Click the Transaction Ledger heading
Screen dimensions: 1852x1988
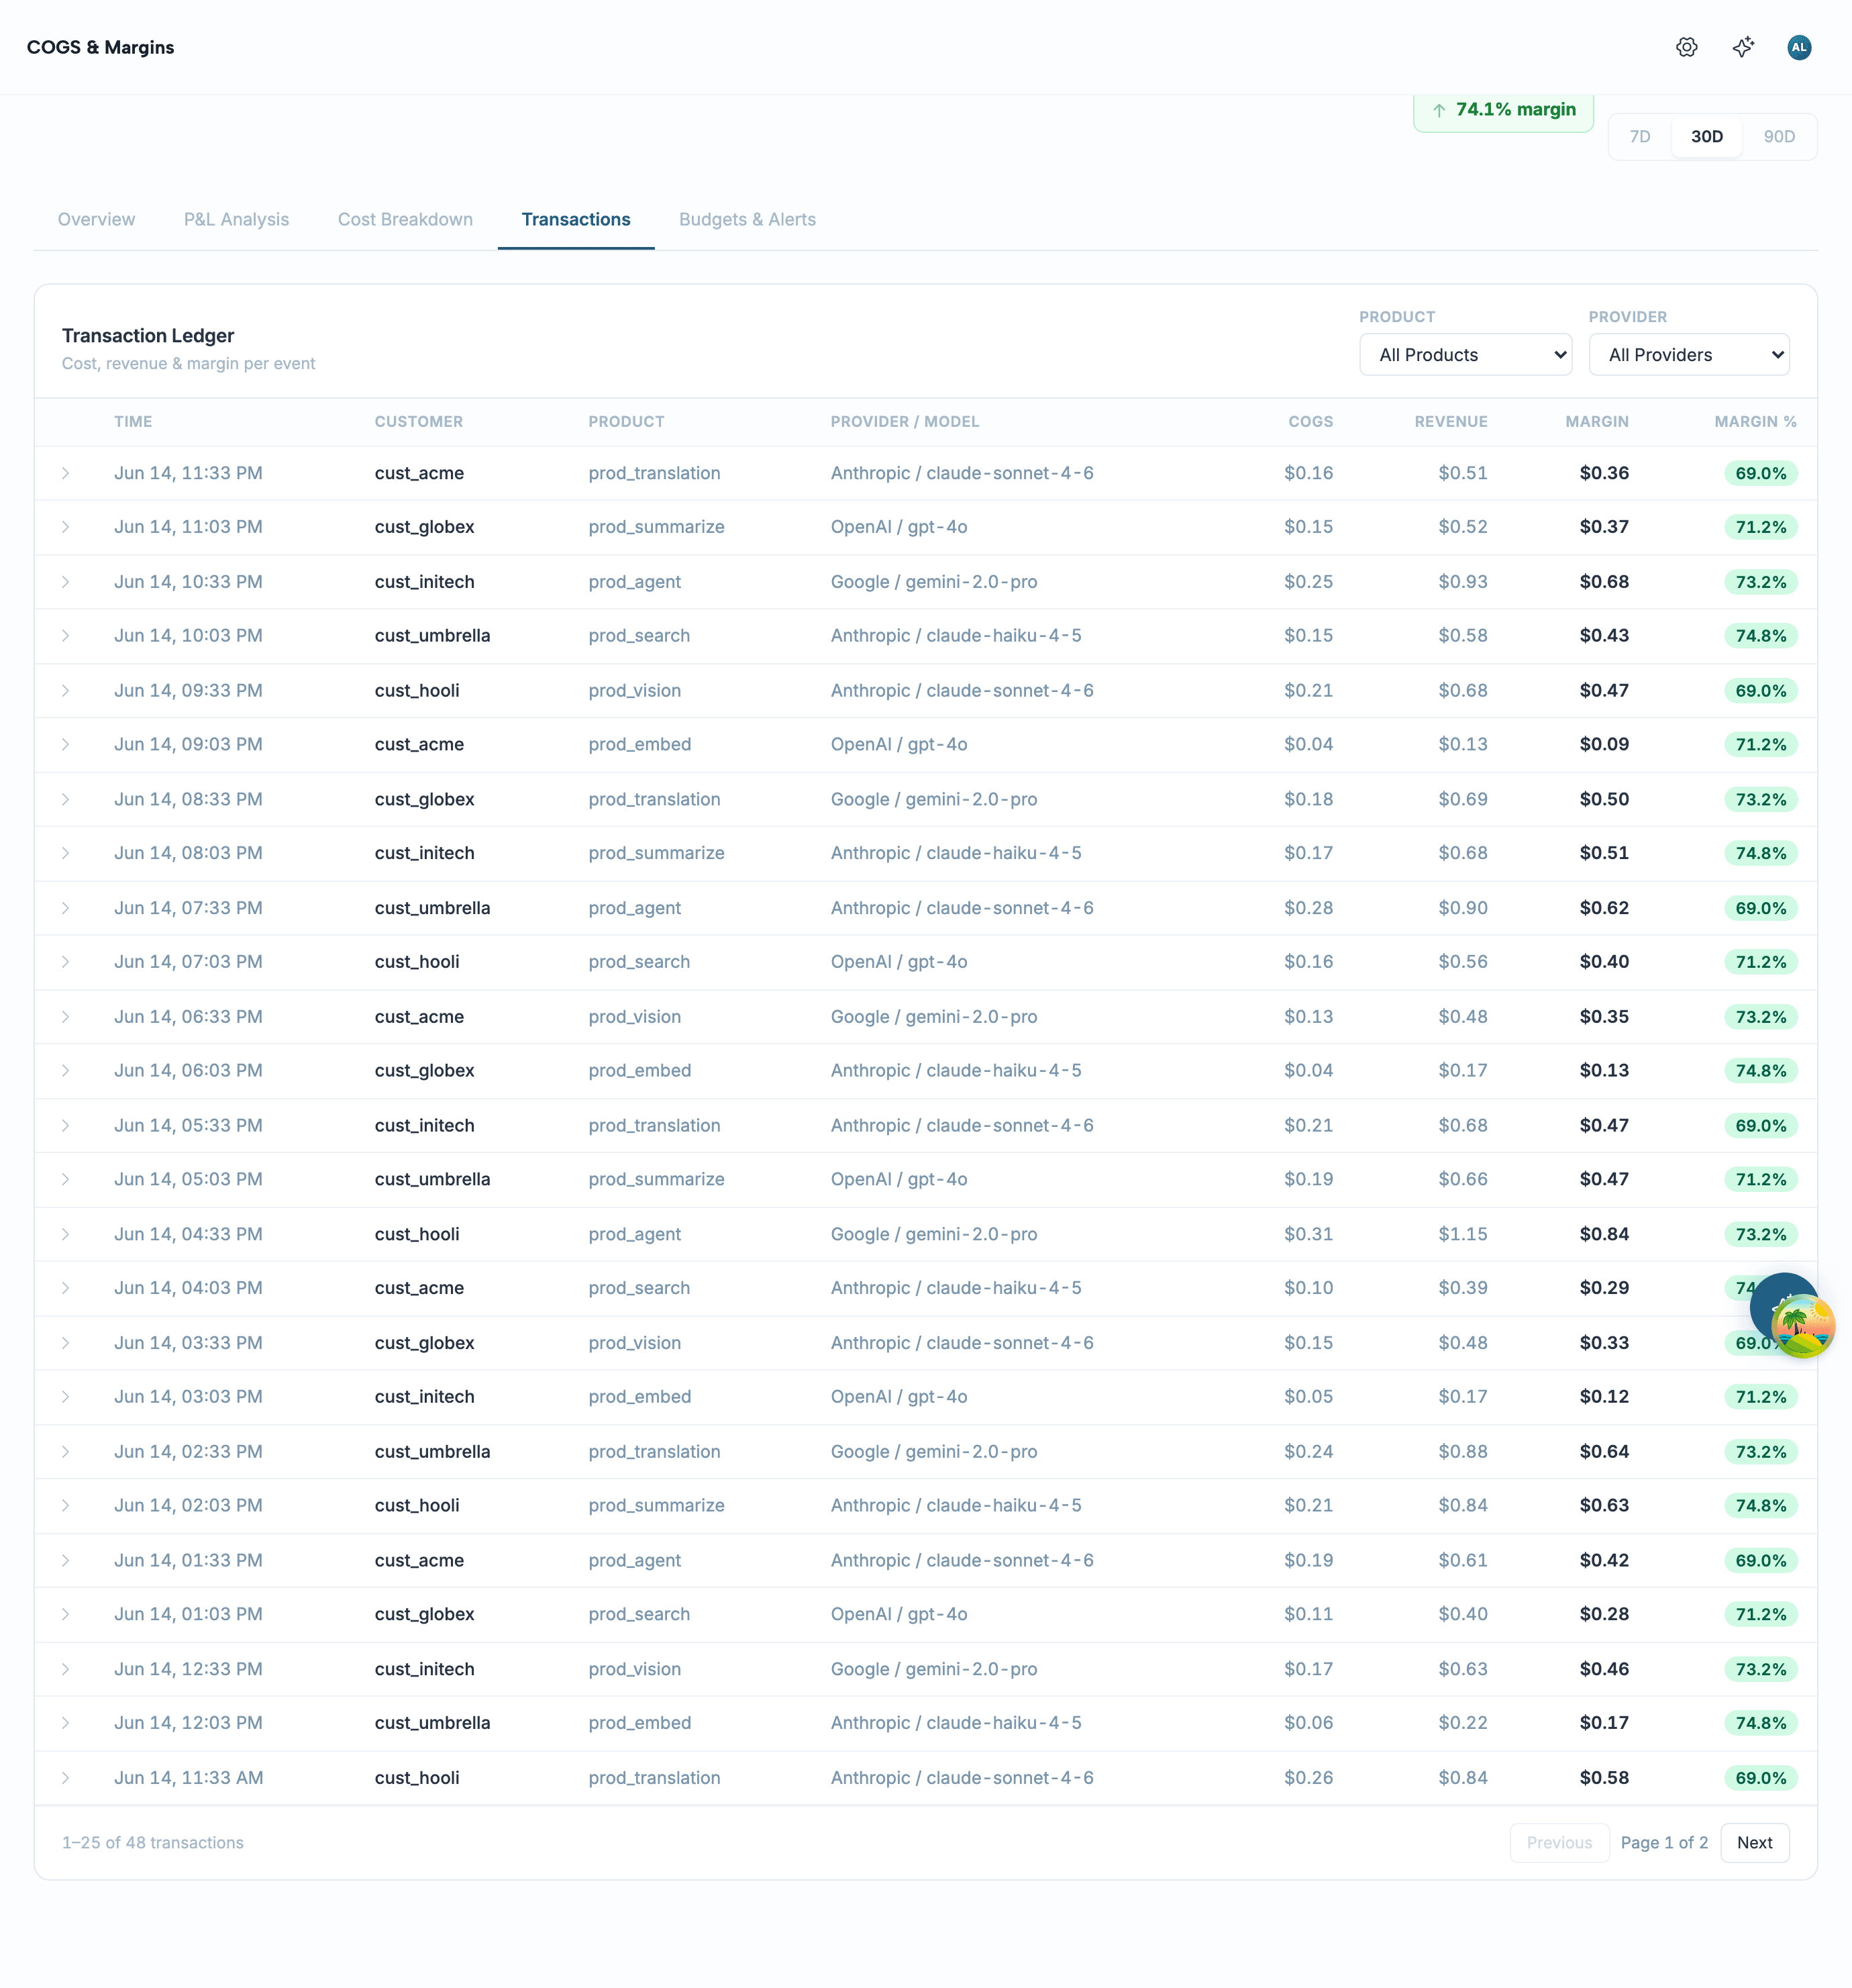(x=148, y=336)
